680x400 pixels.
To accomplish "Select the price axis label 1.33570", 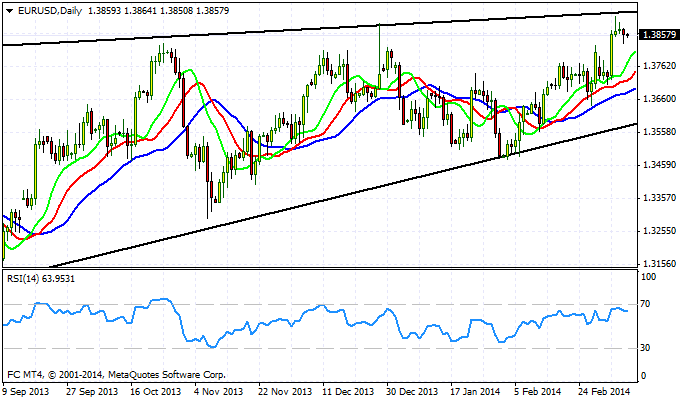I will [660, 198].
